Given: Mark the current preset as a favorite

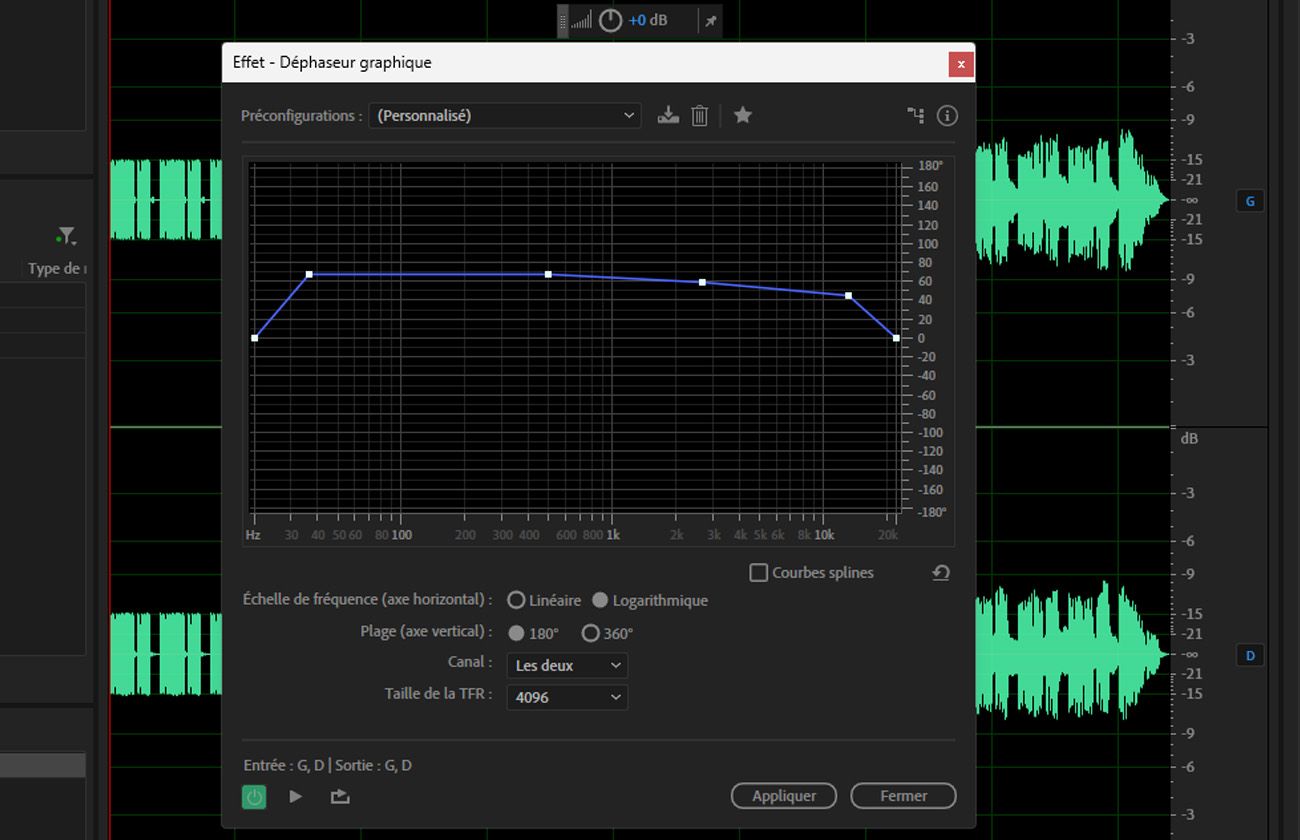Looking at the screenshot, I should click(743, 115).
